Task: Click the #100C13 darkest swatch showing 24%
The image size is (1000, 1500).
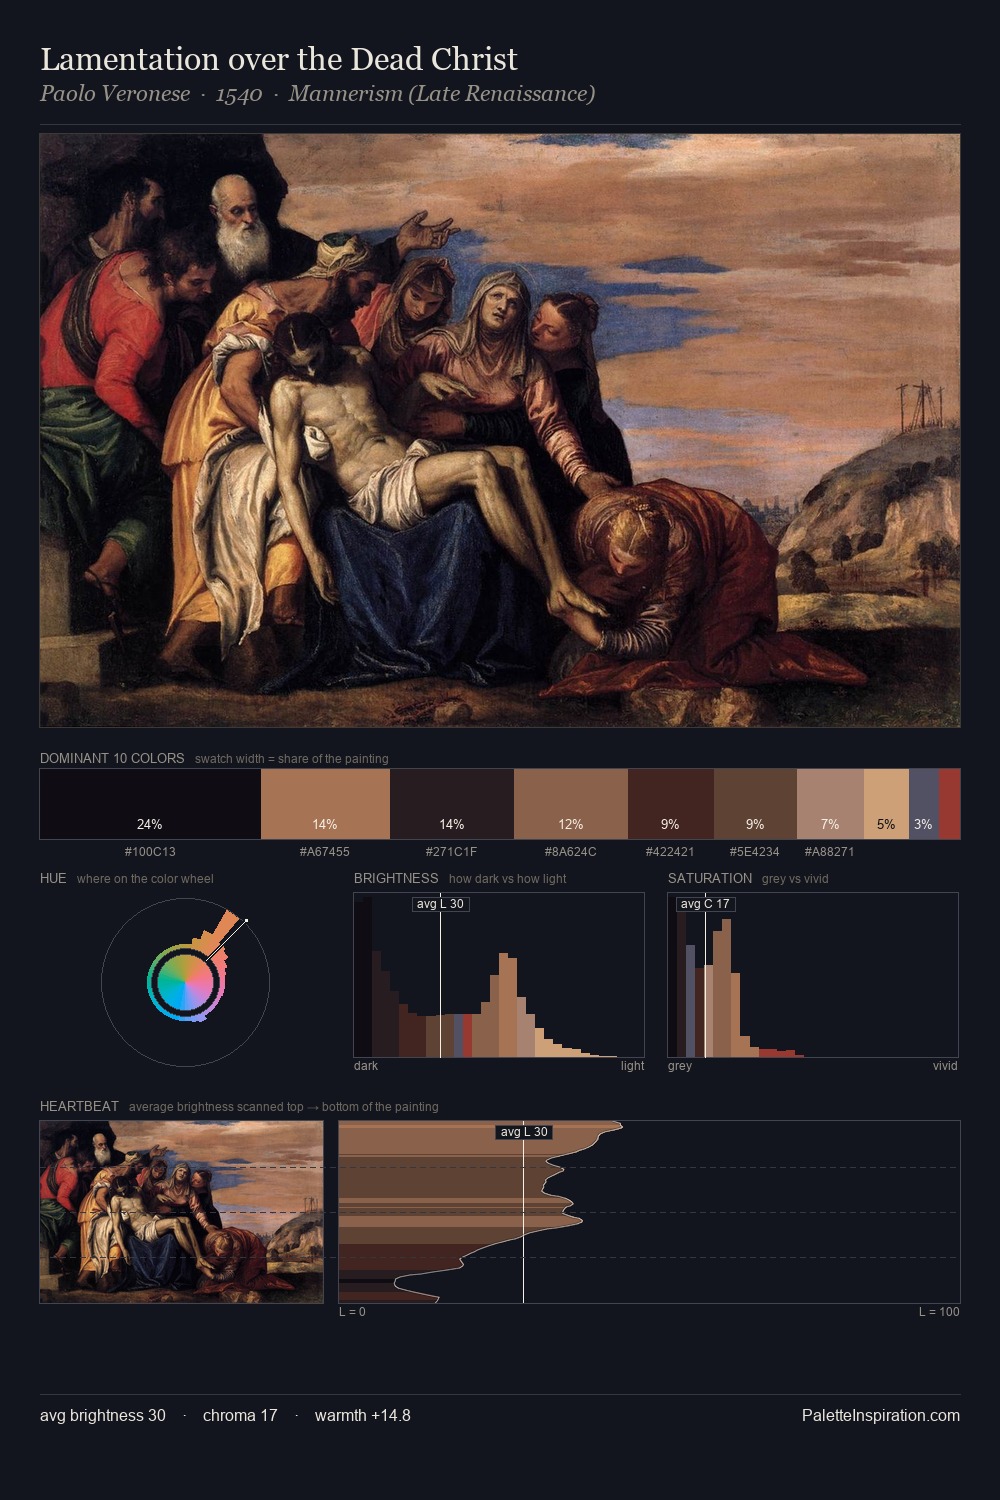Action: pos(150,804)
